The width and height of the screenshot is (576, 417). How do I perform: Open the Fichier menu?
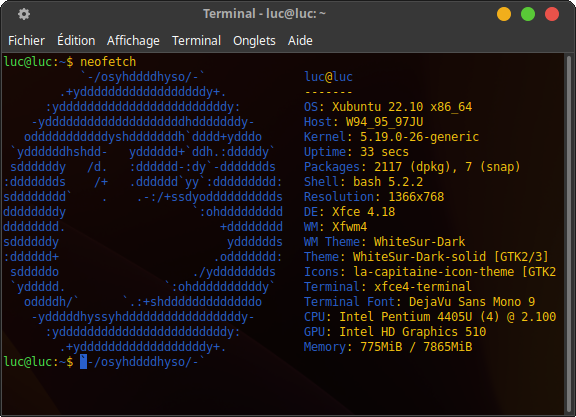click(26, 40)
